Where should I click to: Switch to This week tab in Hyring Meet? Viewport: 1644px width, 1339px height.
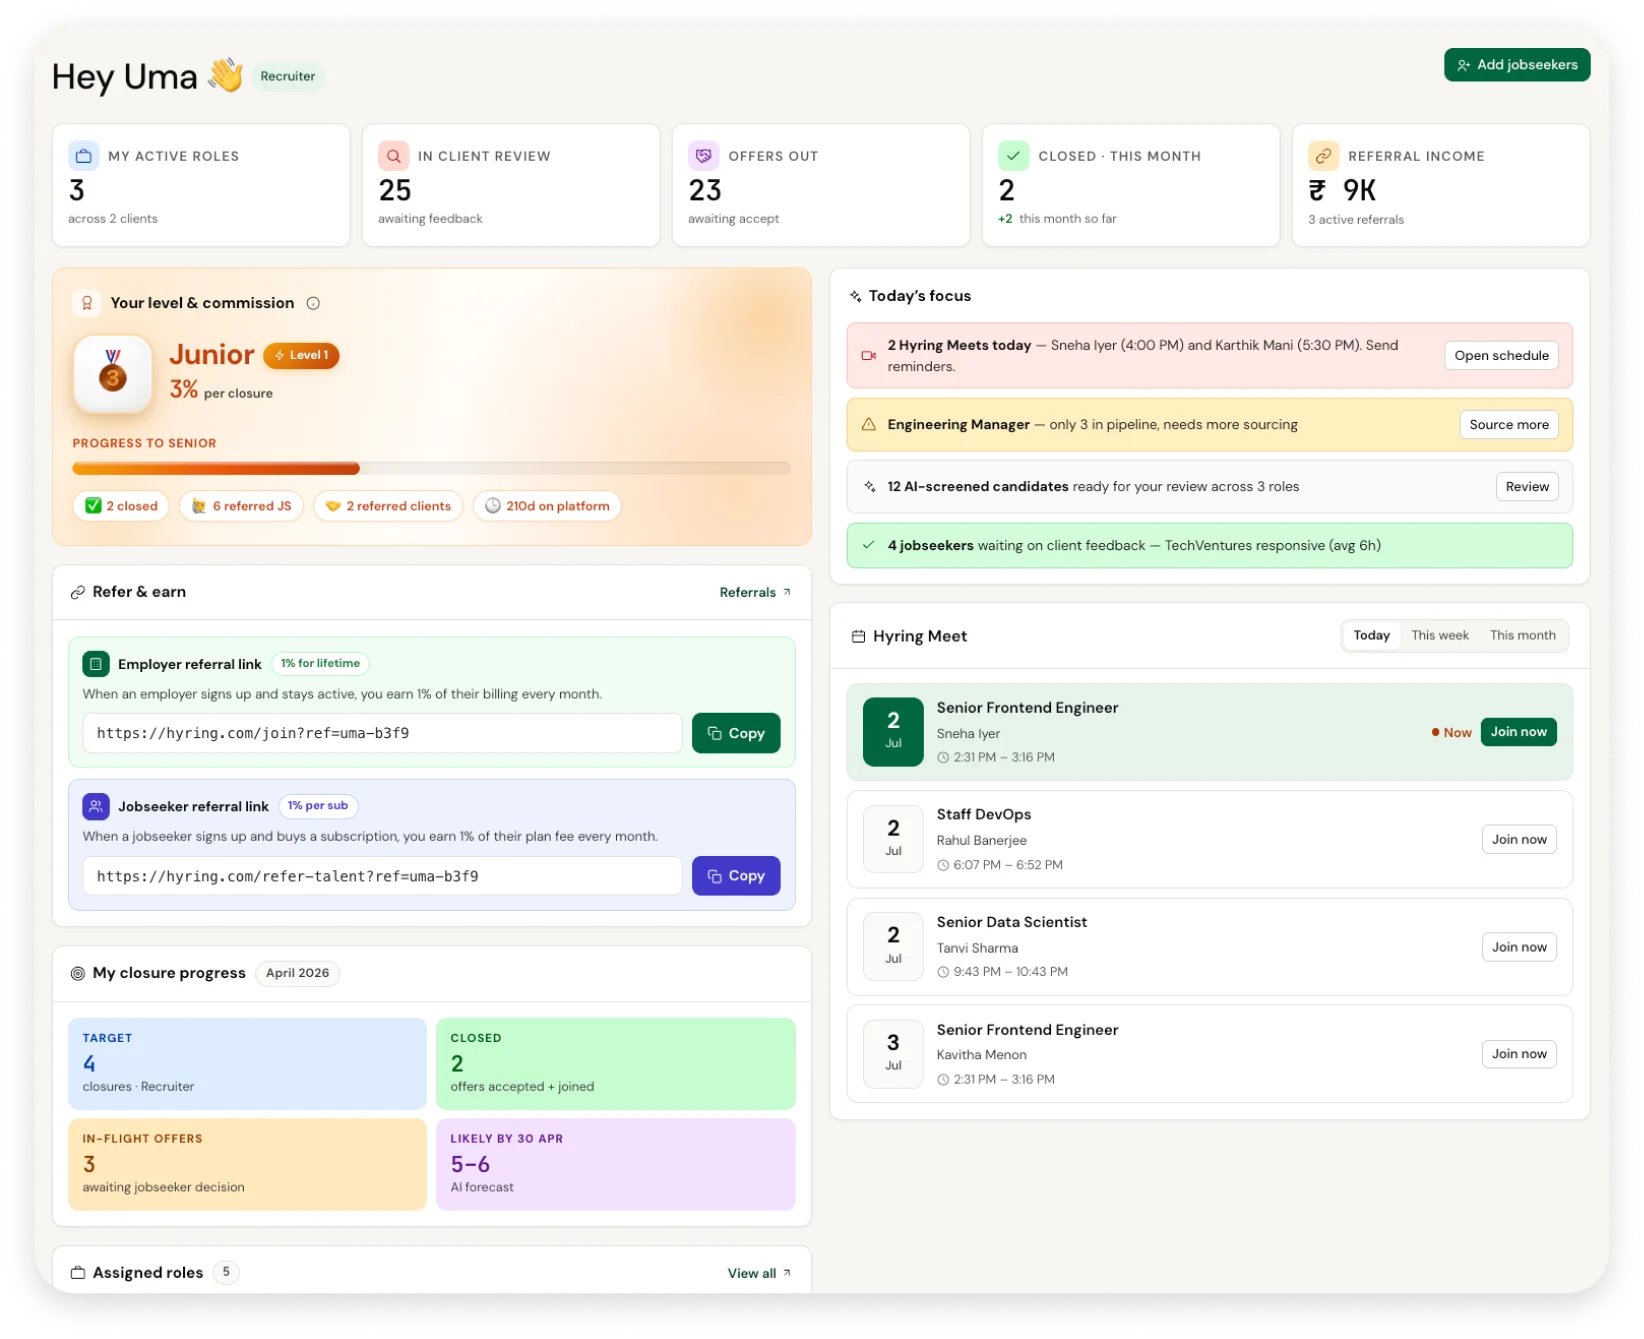click(x=1439, y=636)
